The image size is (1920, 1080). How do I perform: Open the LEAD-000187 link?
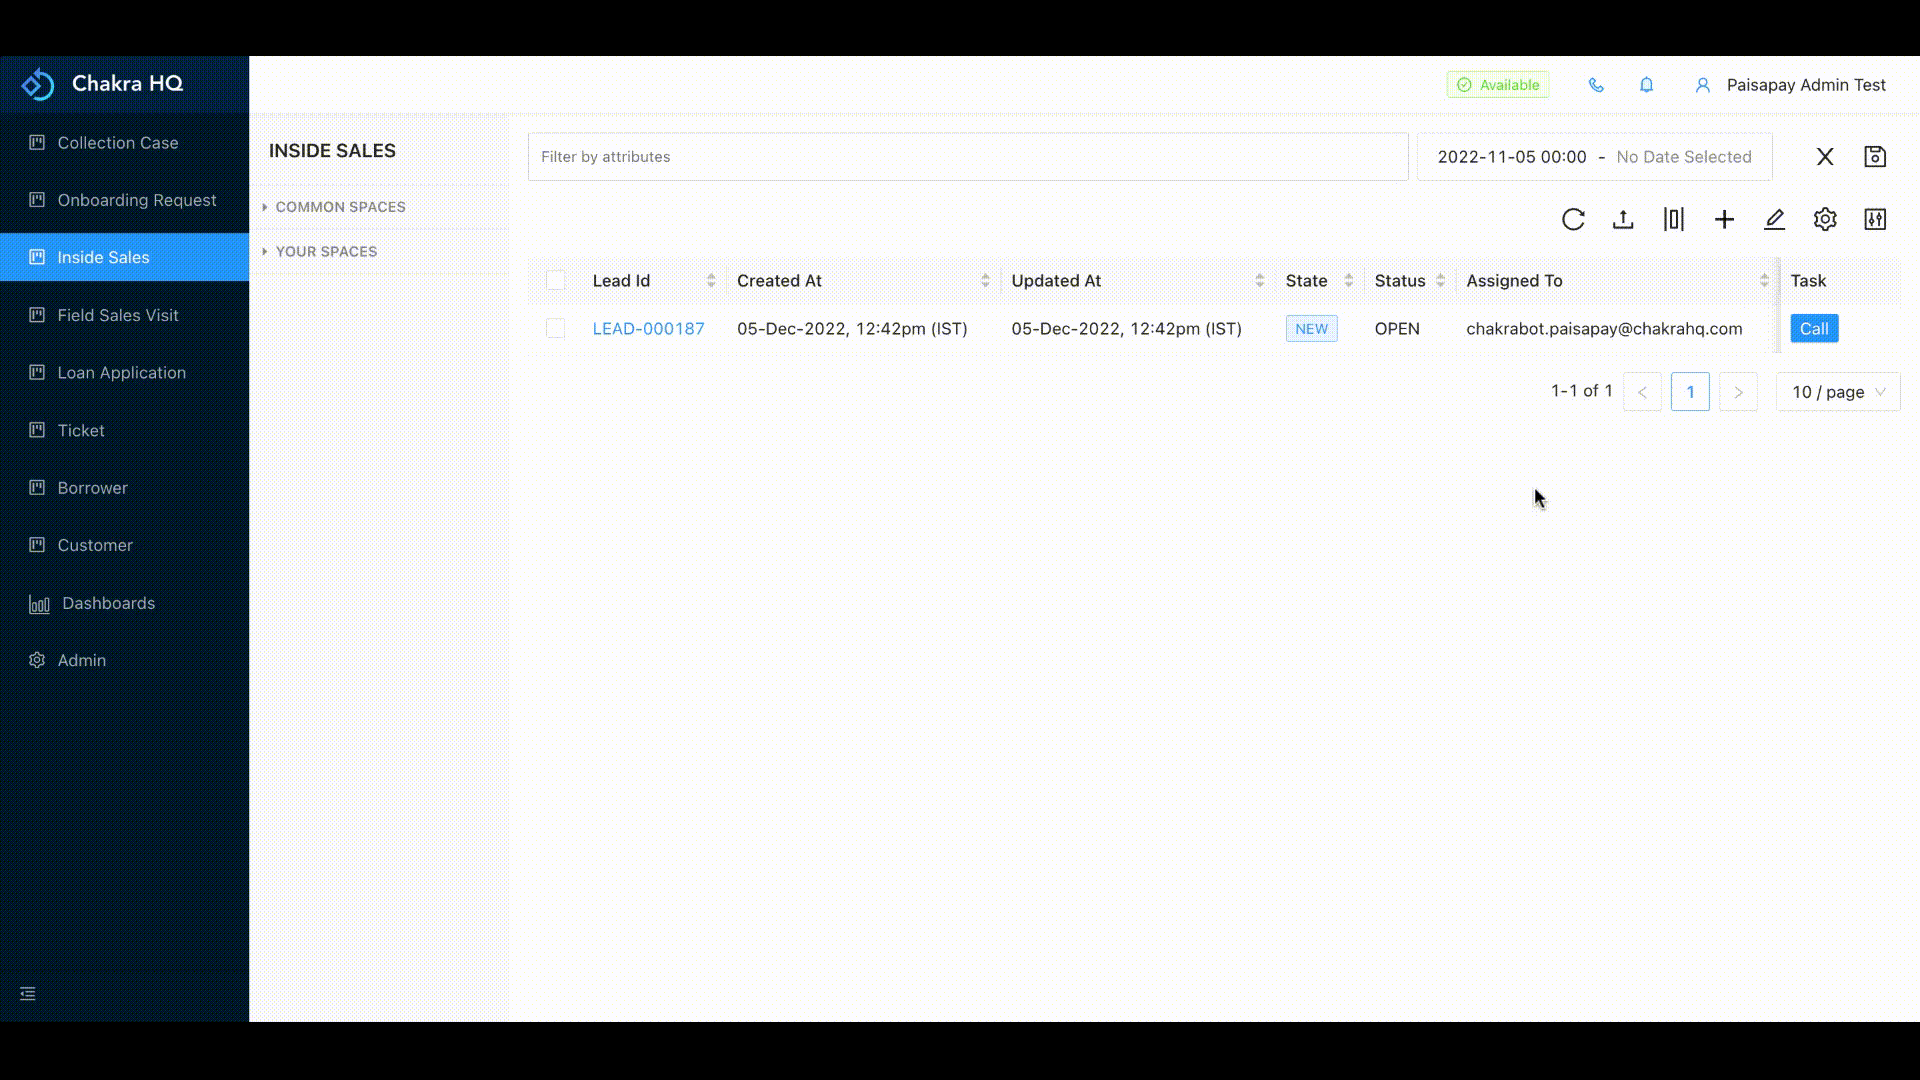pyautogui.click(x=648, y=329)
